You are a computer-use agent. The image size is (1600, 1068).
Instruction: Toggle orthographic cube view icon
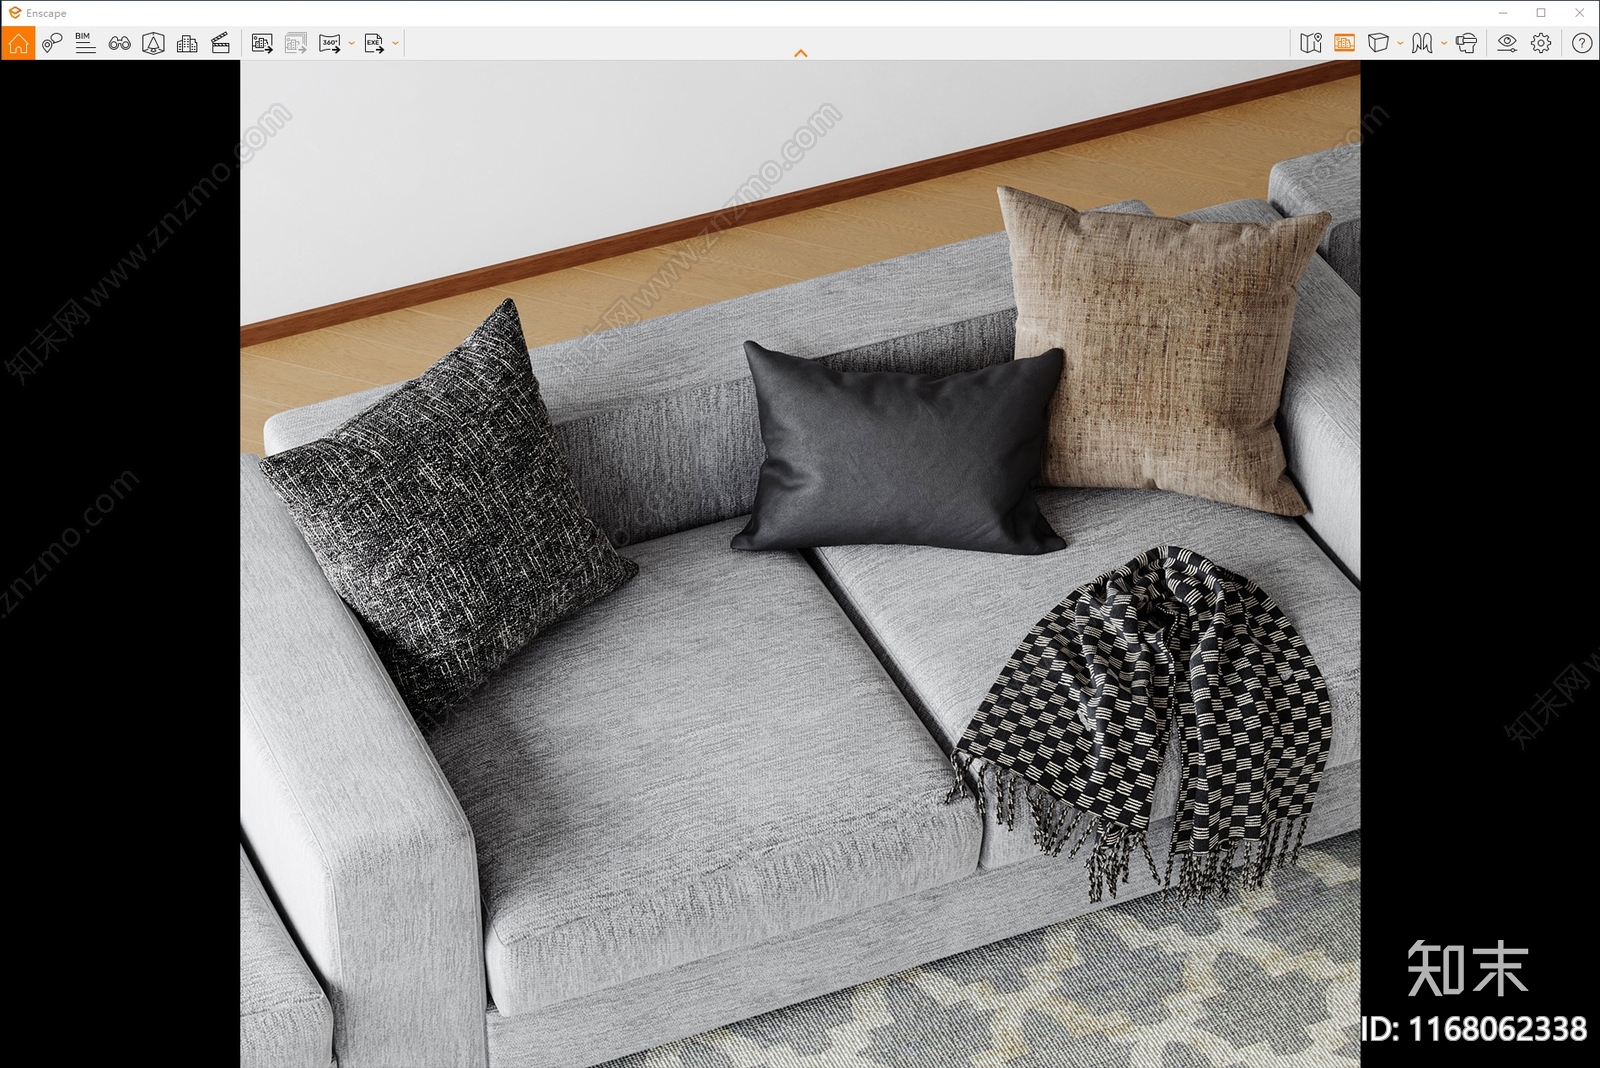click(1378, 43)
